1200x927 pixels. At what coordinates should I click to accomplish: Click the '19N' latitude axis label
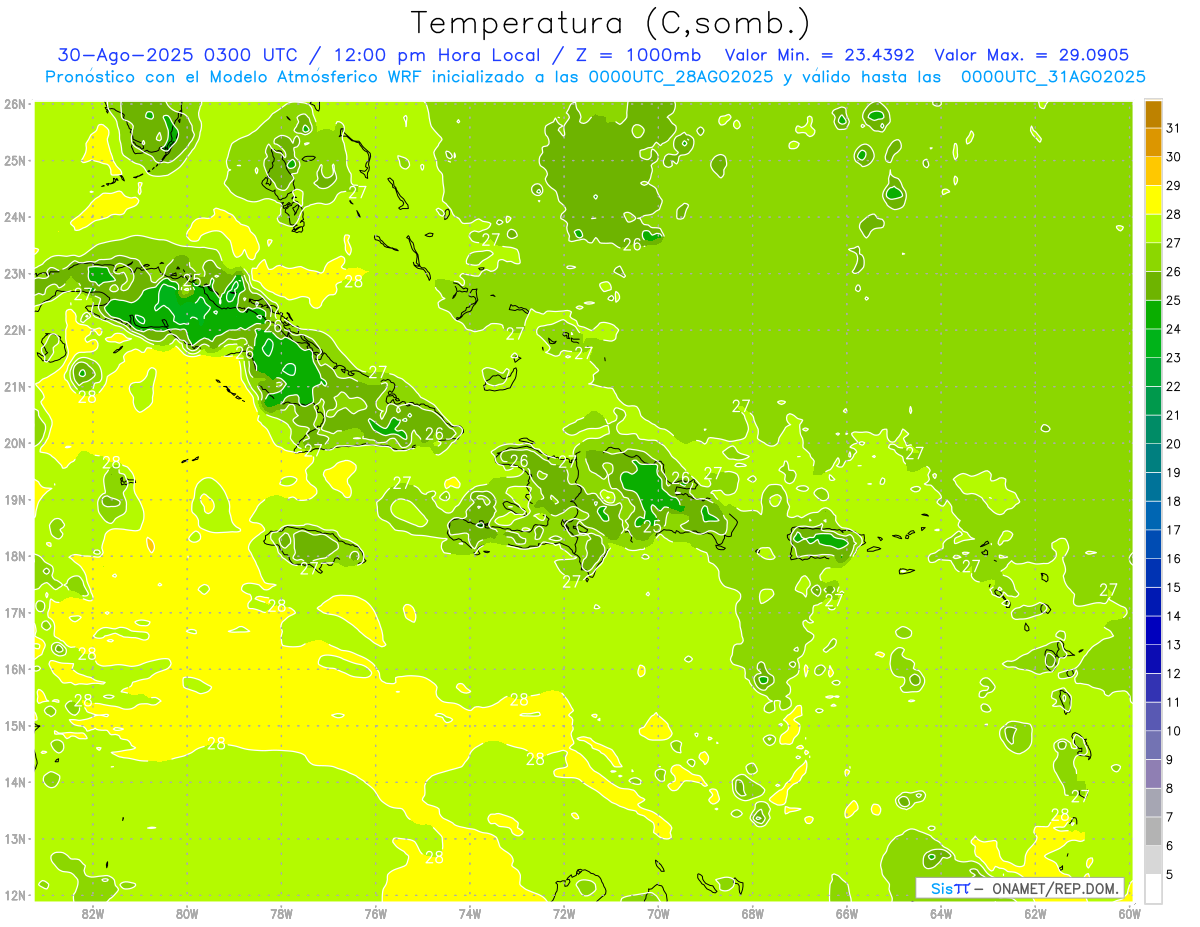[14, 500]
